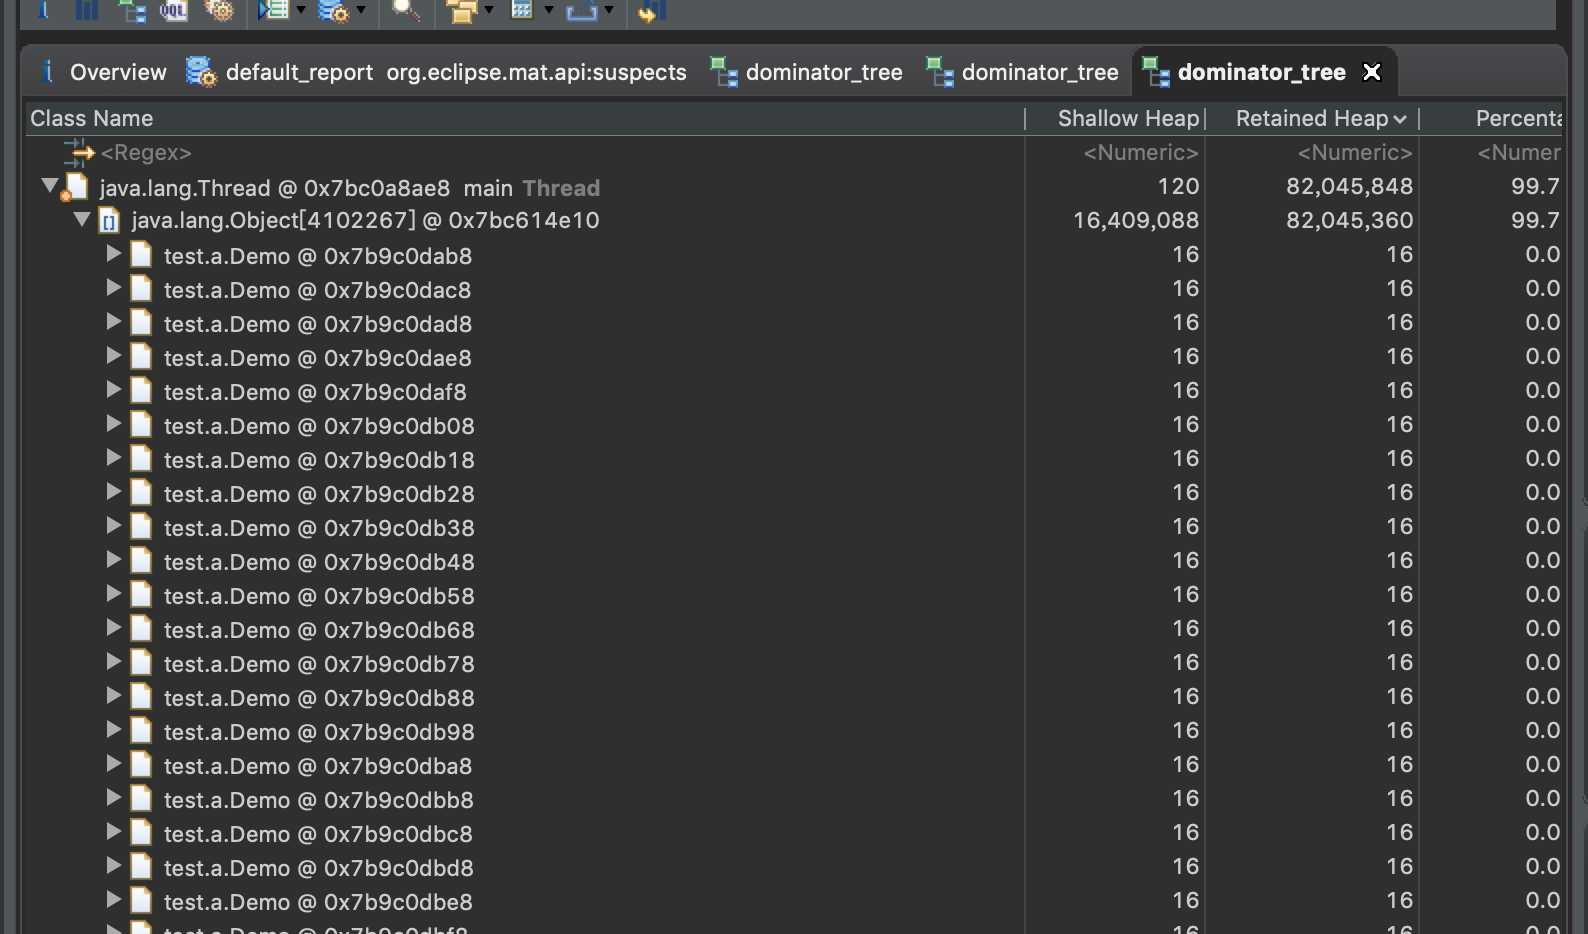Open the dominator tree toolbar icon
Viewport: 1588px width, 934px height.
pyautogui.click(x=131, y=10)
